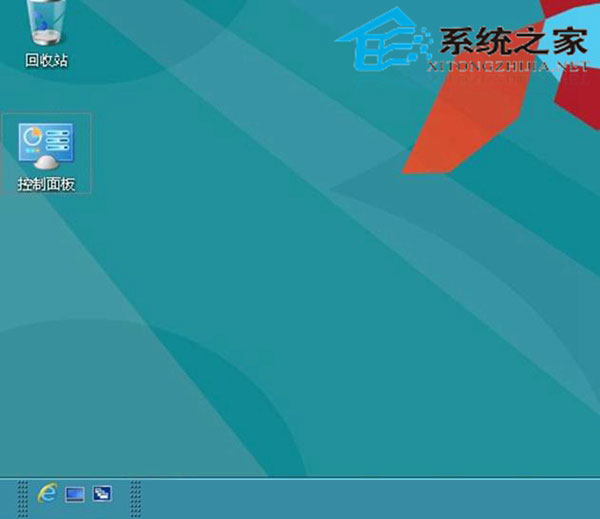The height and width of the screenshot is (519, 600).
Task: Click the 控制面板 label under the icon
Action: point(47,184)
